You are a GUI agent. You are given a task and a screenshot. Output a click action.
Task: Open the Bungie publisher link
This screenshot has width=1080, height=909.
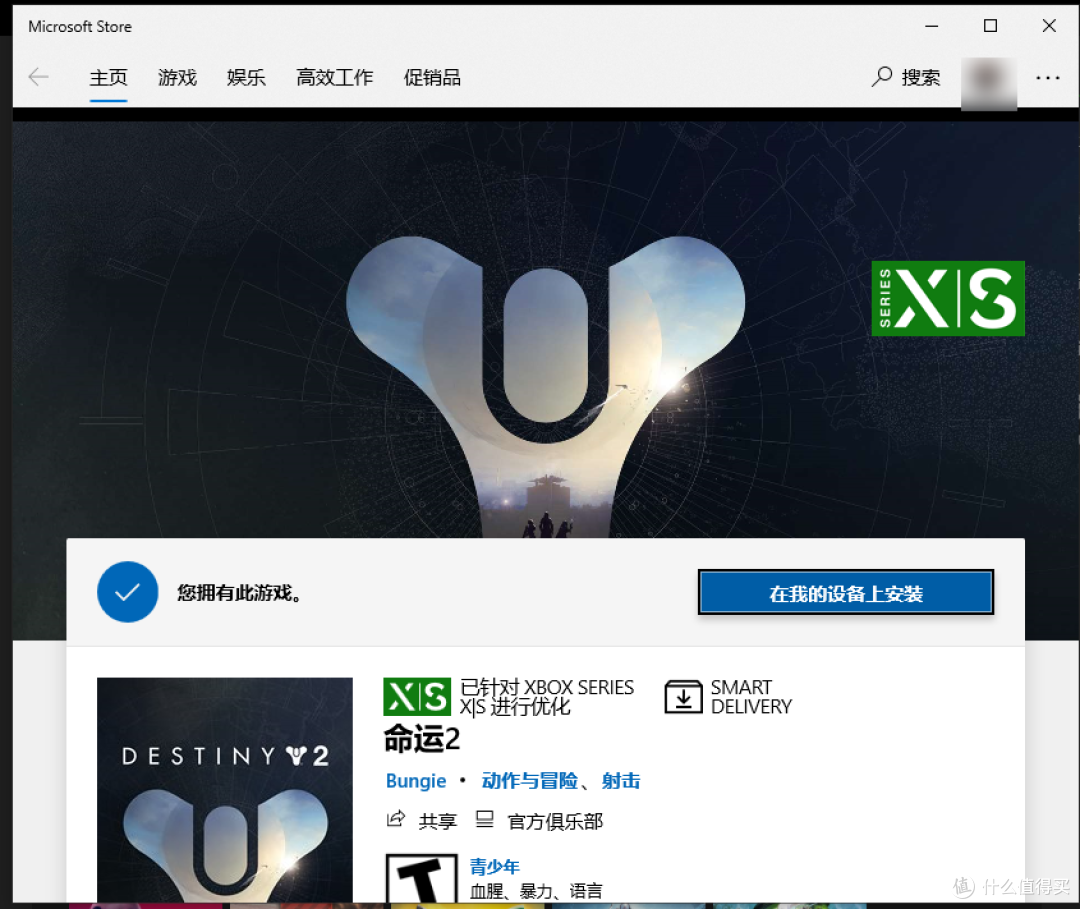(x=416, y=781)
